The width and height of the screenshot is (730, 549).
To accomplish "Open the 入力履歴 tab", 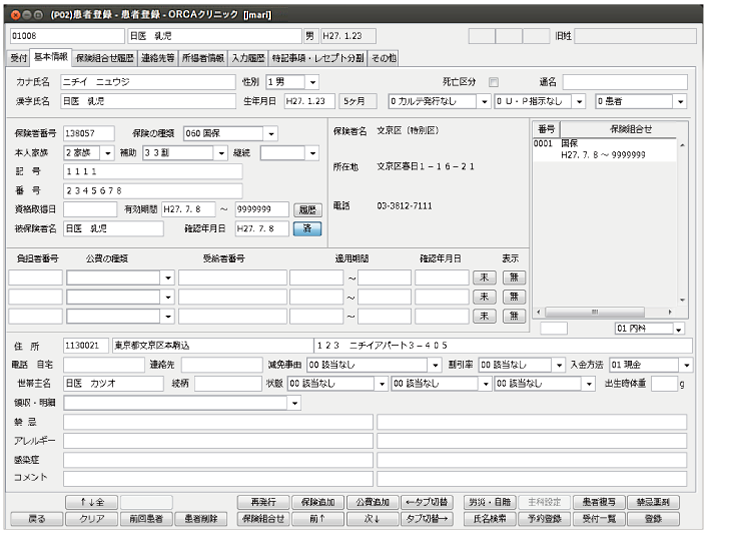I will pyautogui.click(x=248, y=58).
